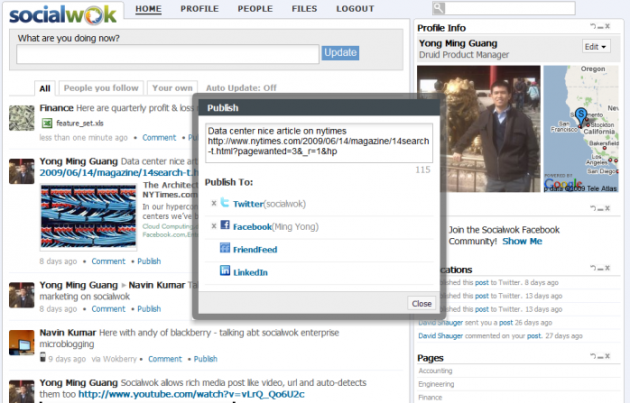
Task: Click the blue location pin on the map
Action: click(581, 117)
